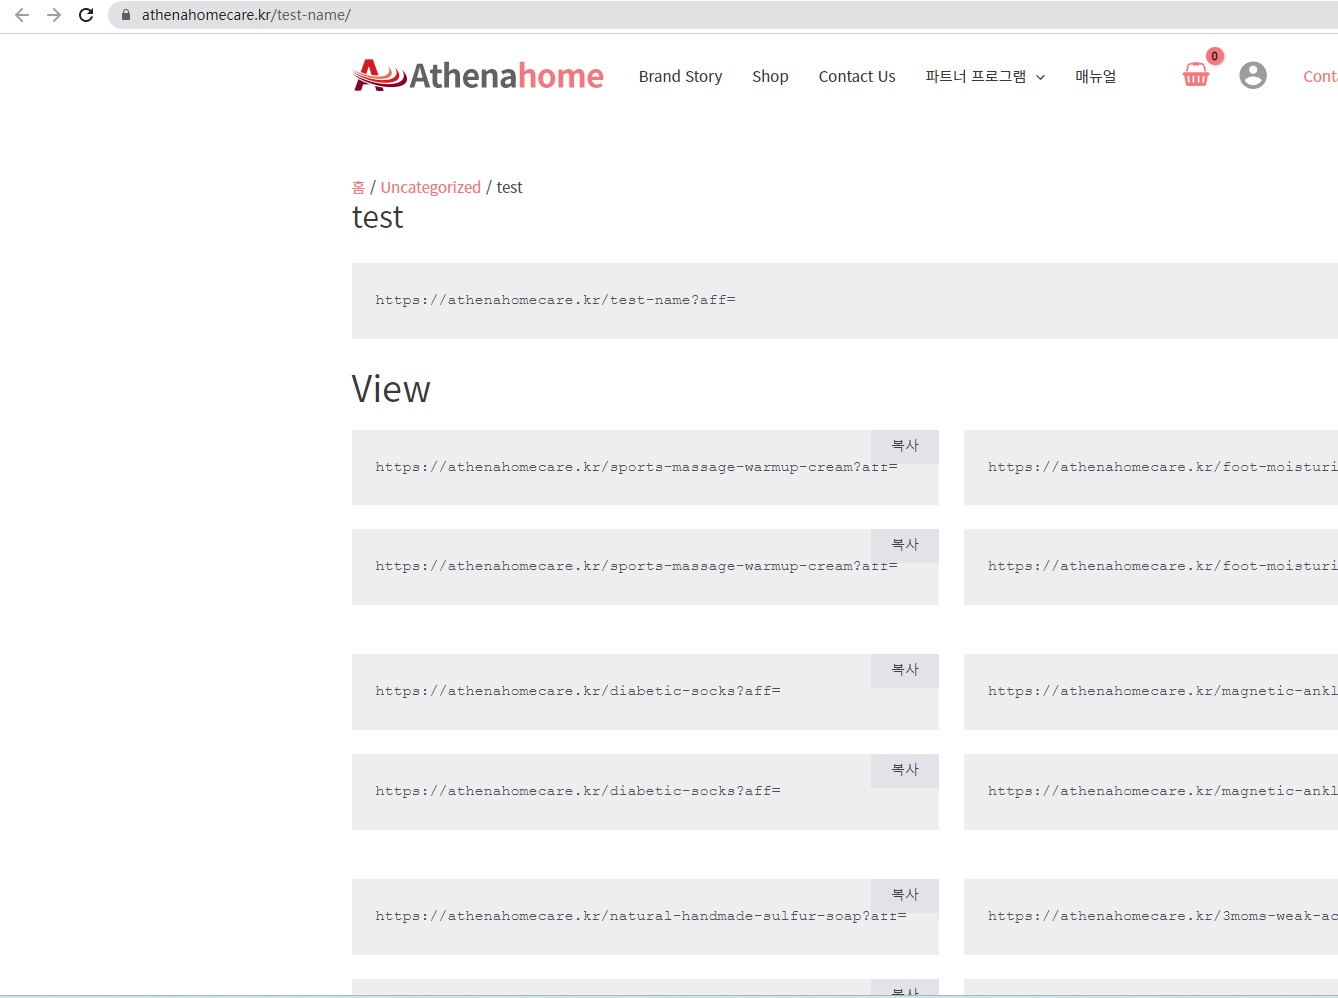
Task: Select first sports-massage-warmup-cream URL text
Action: (x=636, y=467)
